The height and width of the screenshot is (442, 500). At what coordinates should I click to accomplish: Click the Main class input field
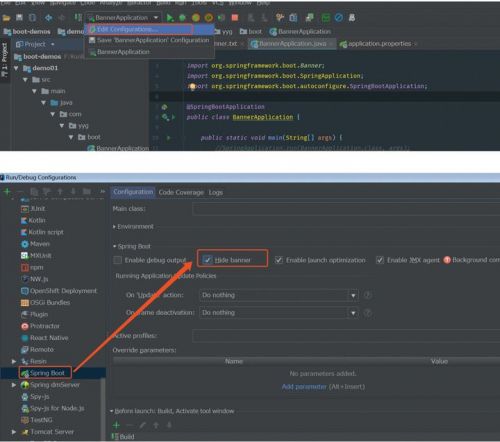[346, 209]
